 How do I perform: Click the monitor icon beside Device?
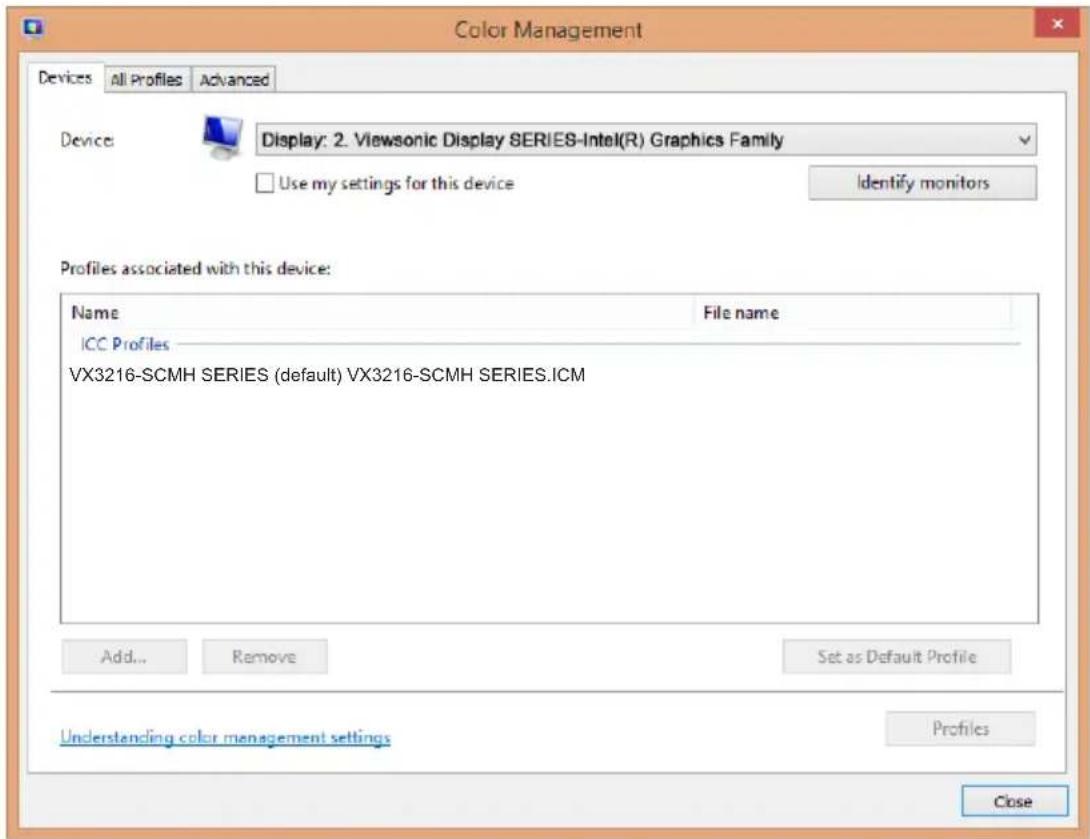[222, 137]
